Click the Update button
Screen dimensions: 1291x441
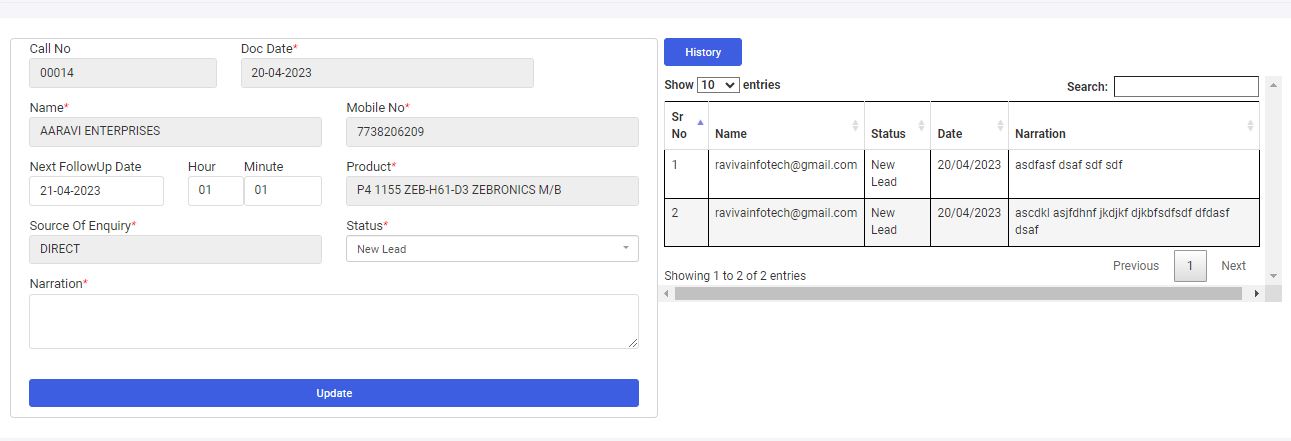pyautogui.click(x=334, y=393)
